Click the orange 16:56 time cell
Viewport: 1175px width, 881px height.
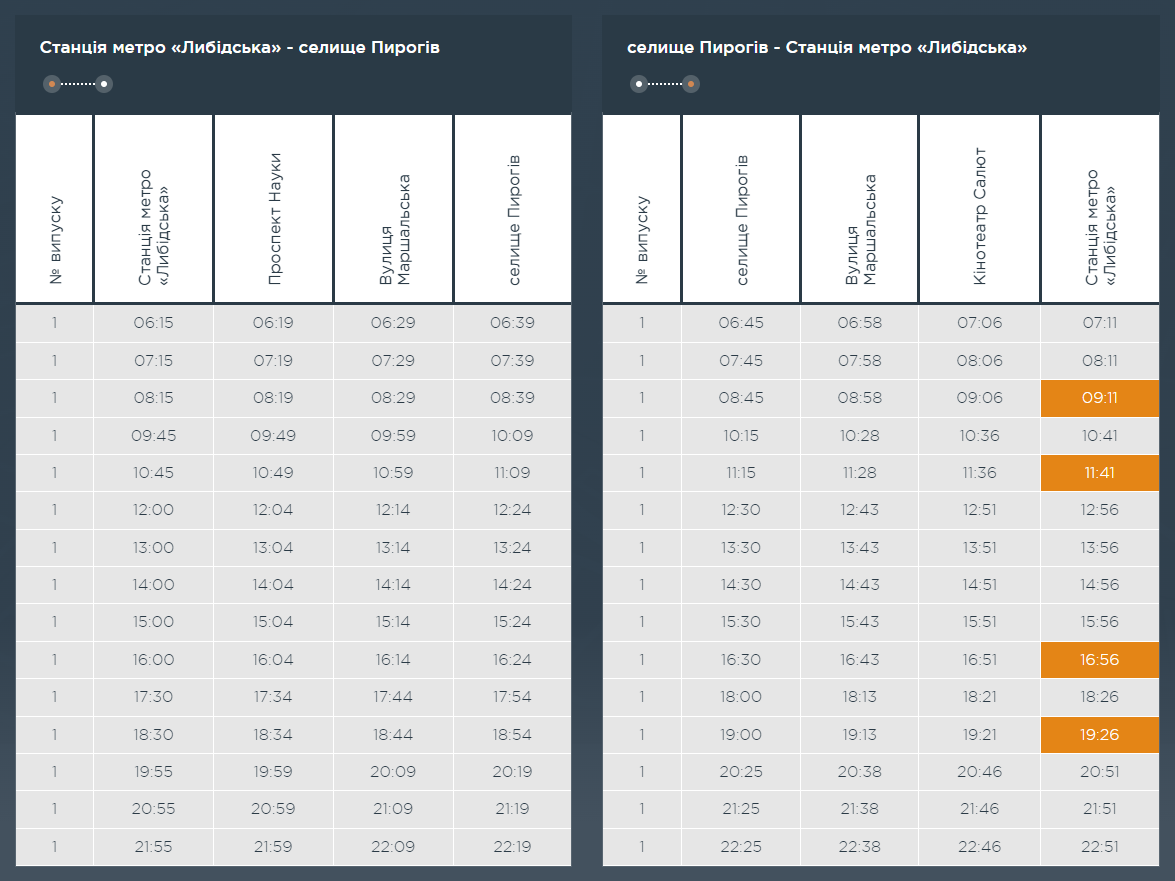tap(1100, 660)
